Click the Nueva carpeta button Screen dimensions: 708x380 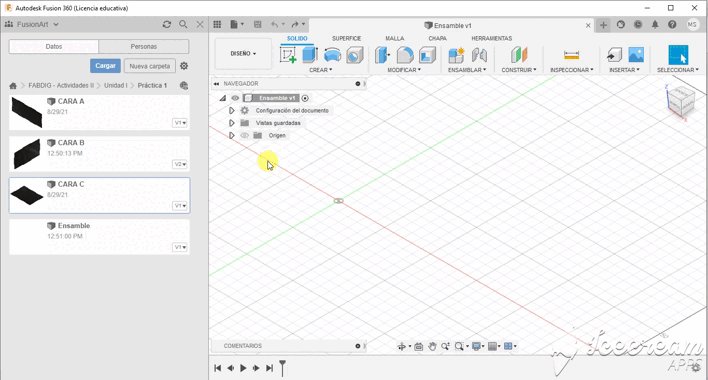point(149,66)
